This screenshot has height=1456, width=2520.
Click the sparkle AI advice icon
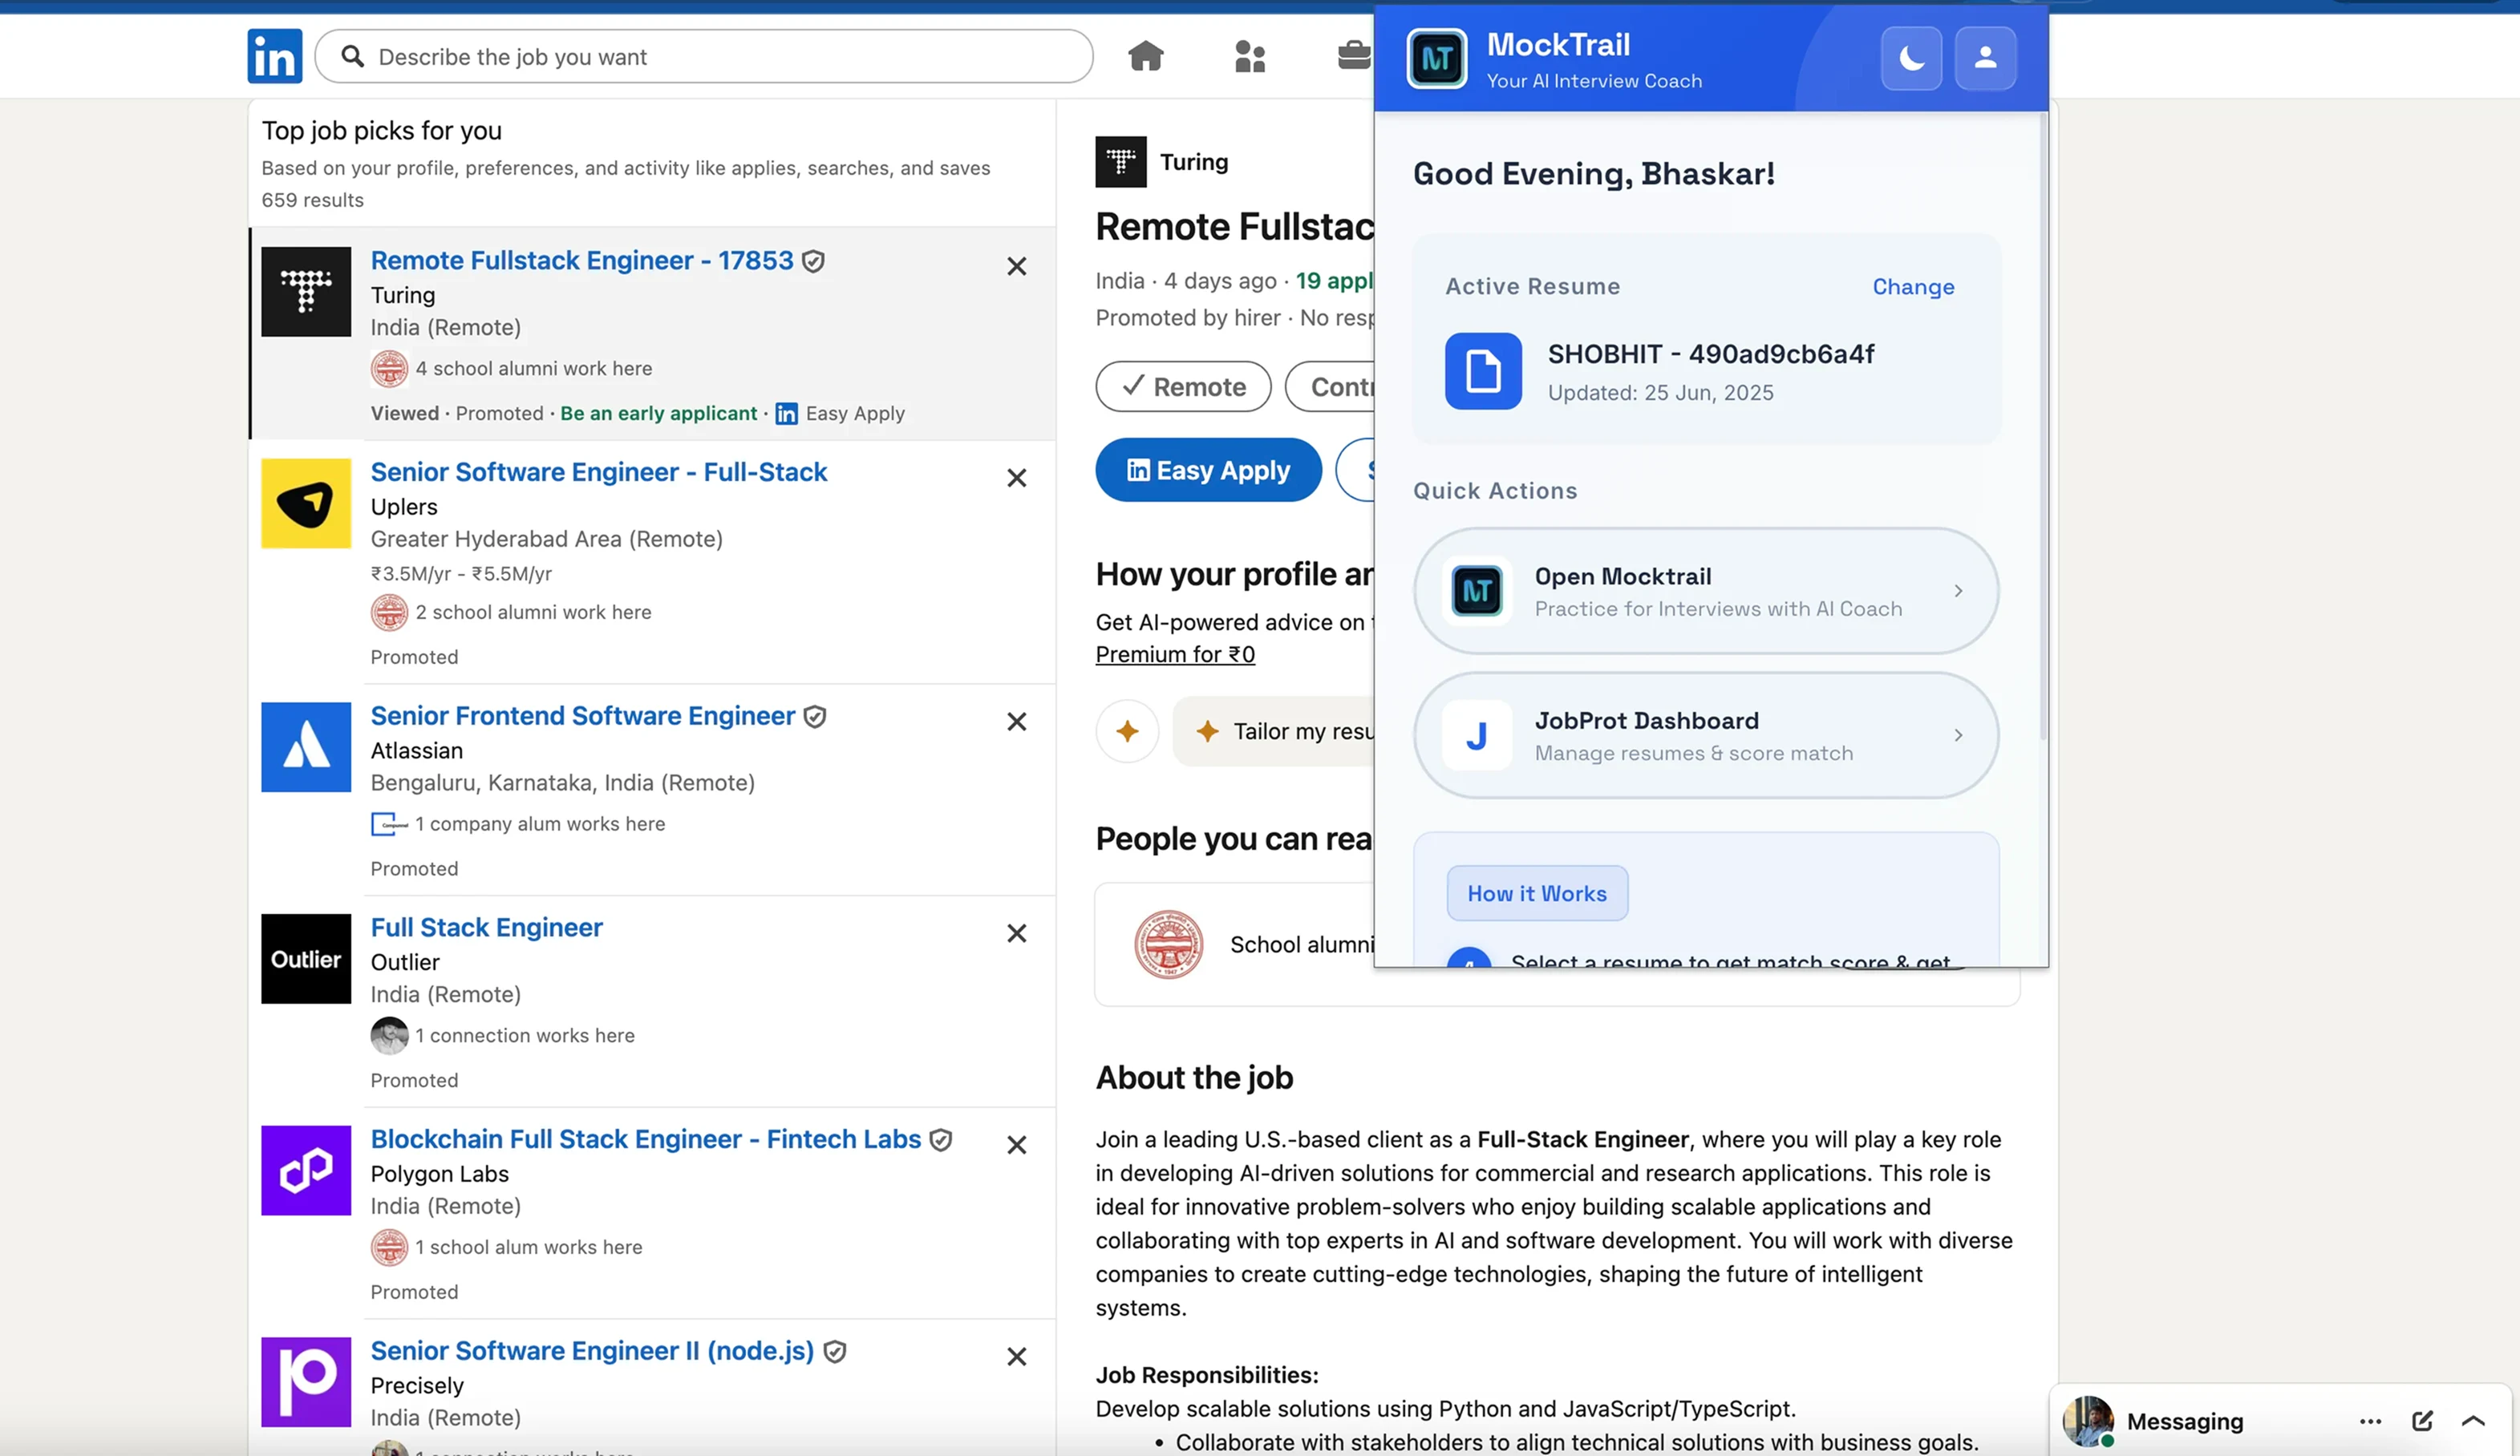click(x=1128, y=732)
